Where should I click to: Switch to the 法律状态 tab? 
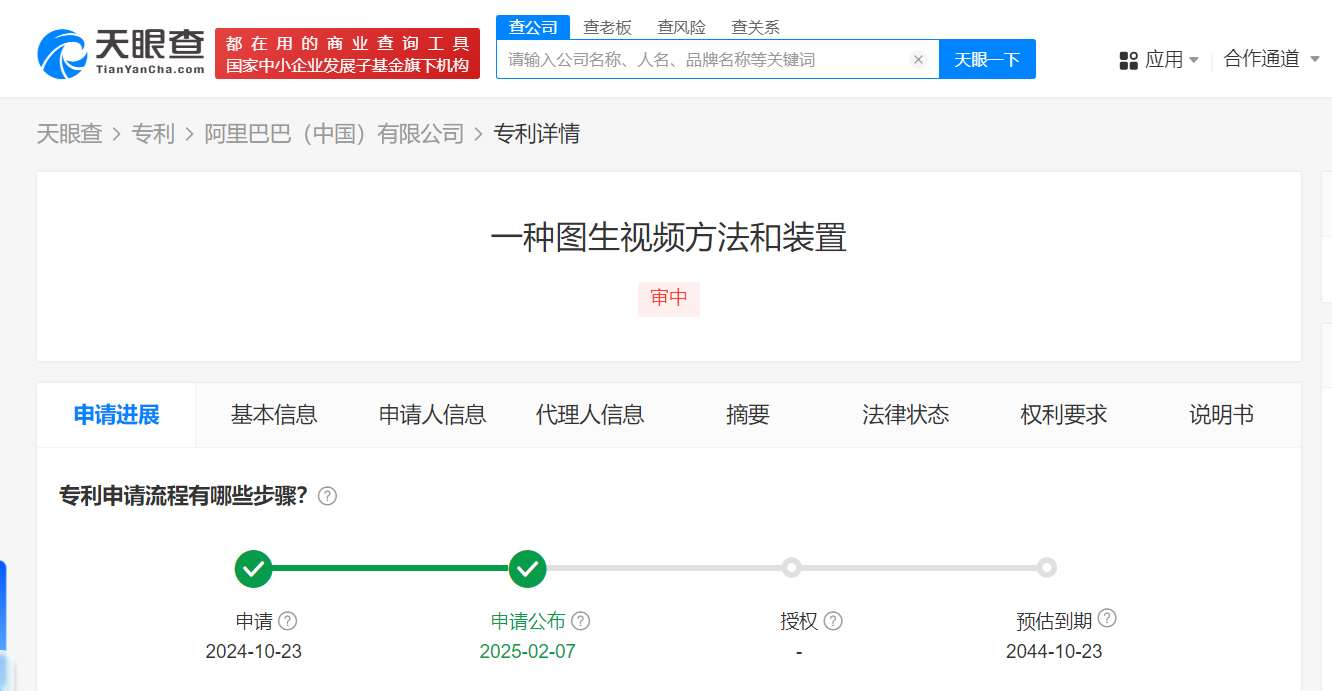click(905, 415)
